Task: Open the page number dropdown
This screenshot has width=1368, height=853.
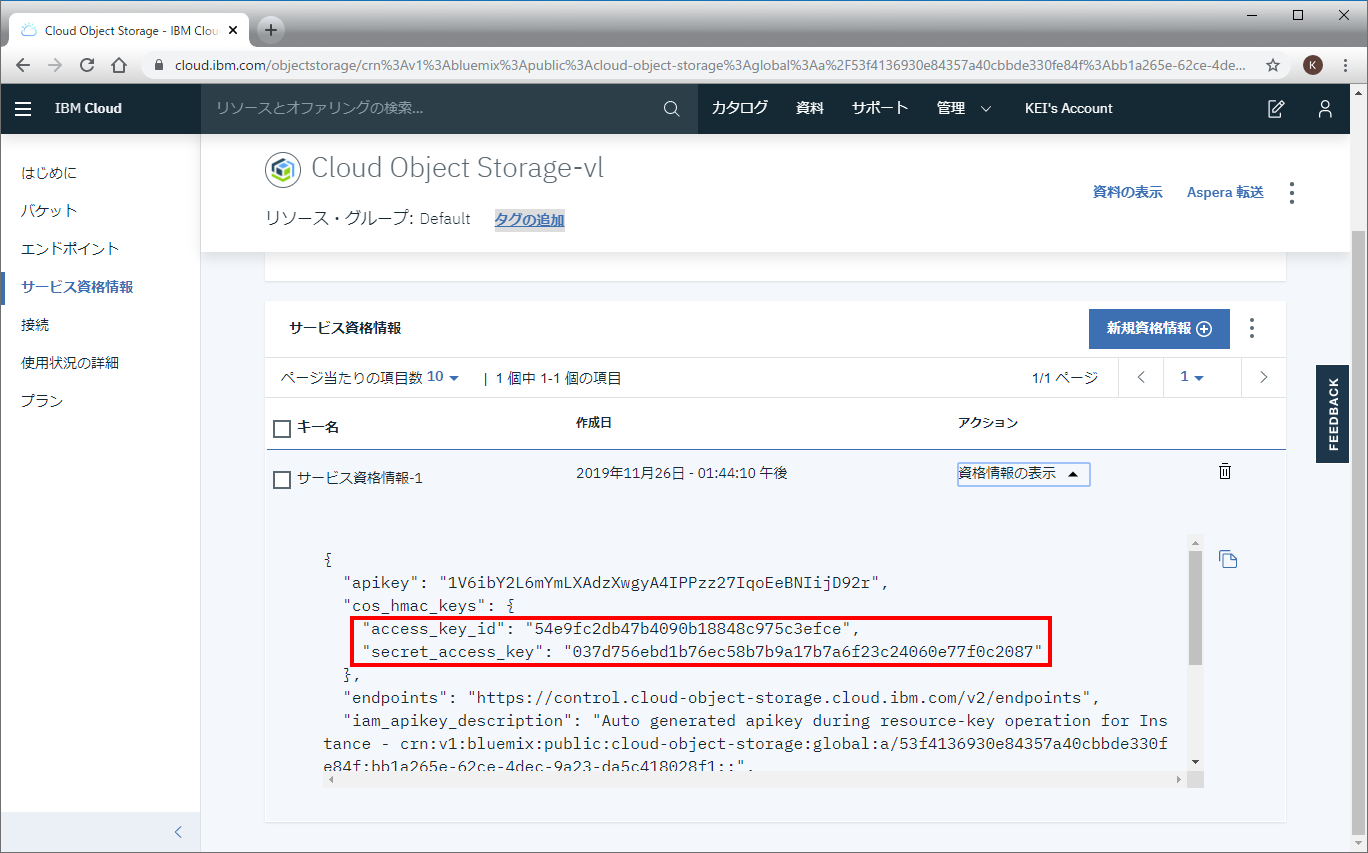Action: 1191,377
